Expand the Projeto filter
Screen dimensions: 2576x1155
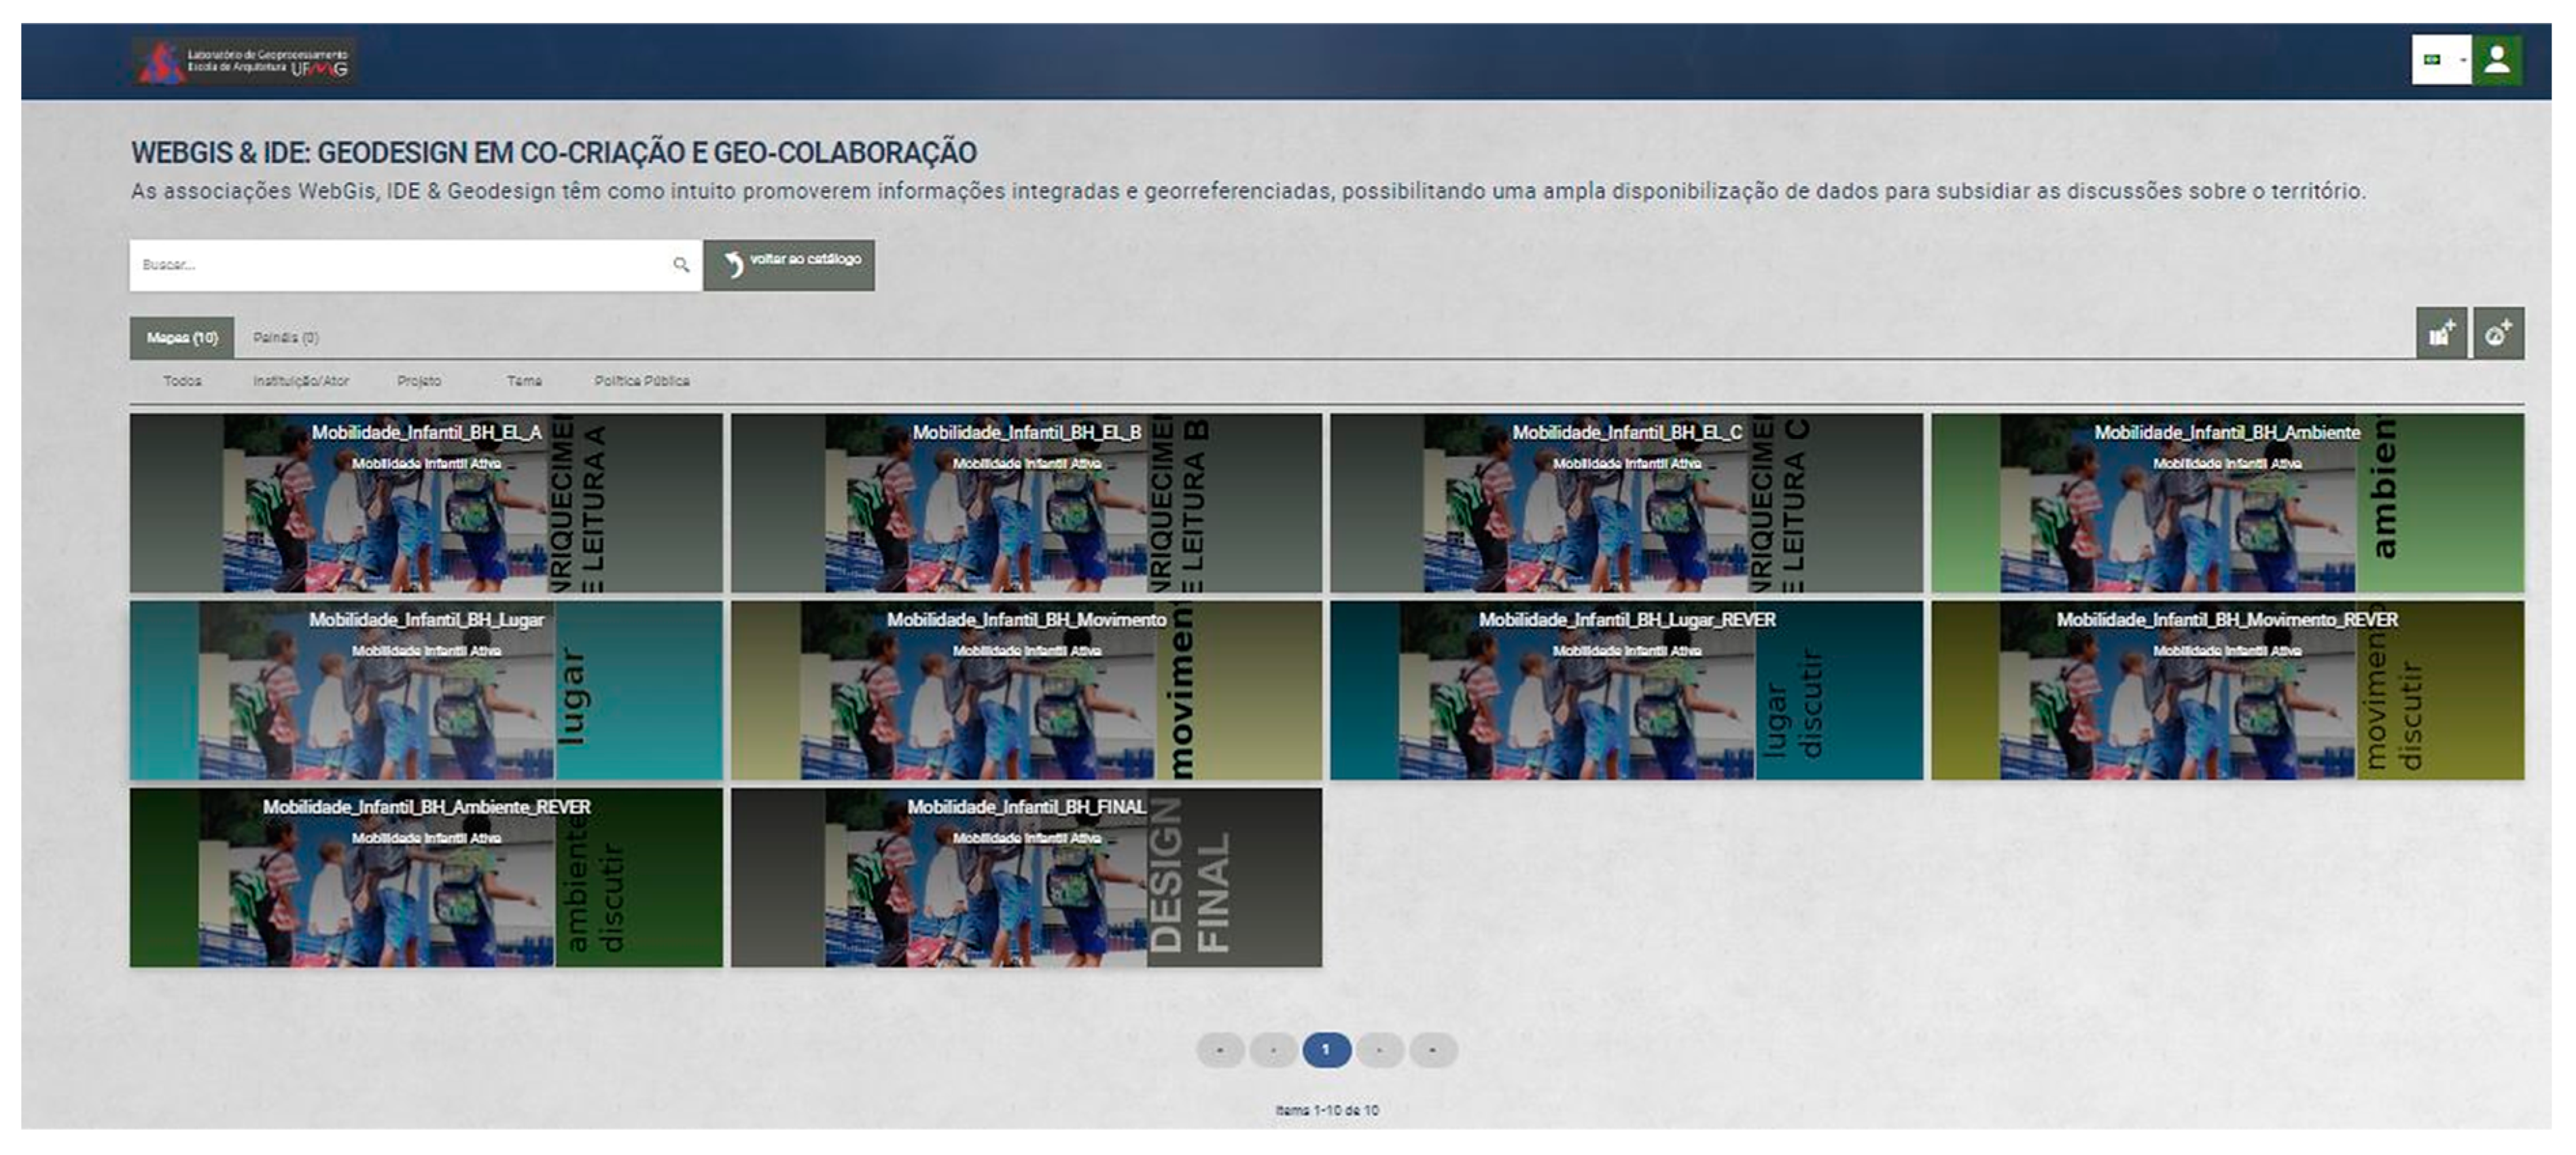[x=419, y=381]
